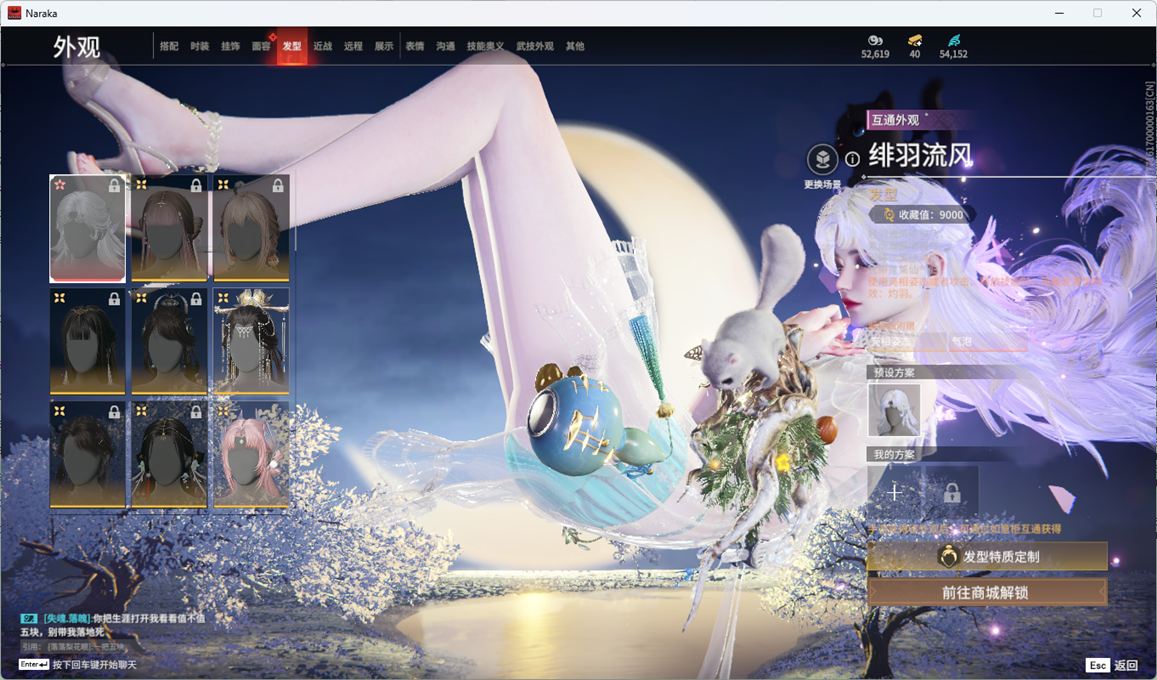This screenshot has width=1157, height=680.
Task: Click the 我的方案 header
Action: 894,454
